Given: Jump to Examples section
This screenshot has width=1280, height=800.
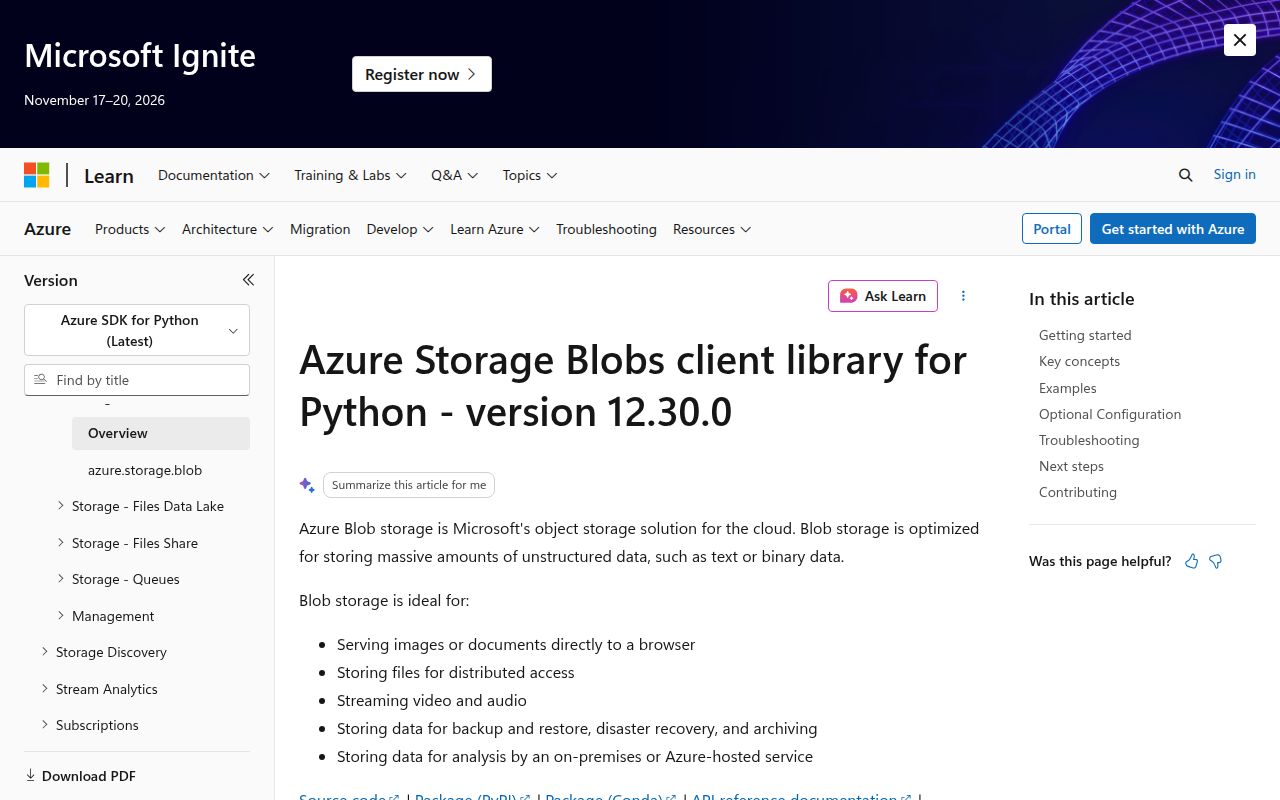Looking at the screenshot, I should pos(1067,388).
